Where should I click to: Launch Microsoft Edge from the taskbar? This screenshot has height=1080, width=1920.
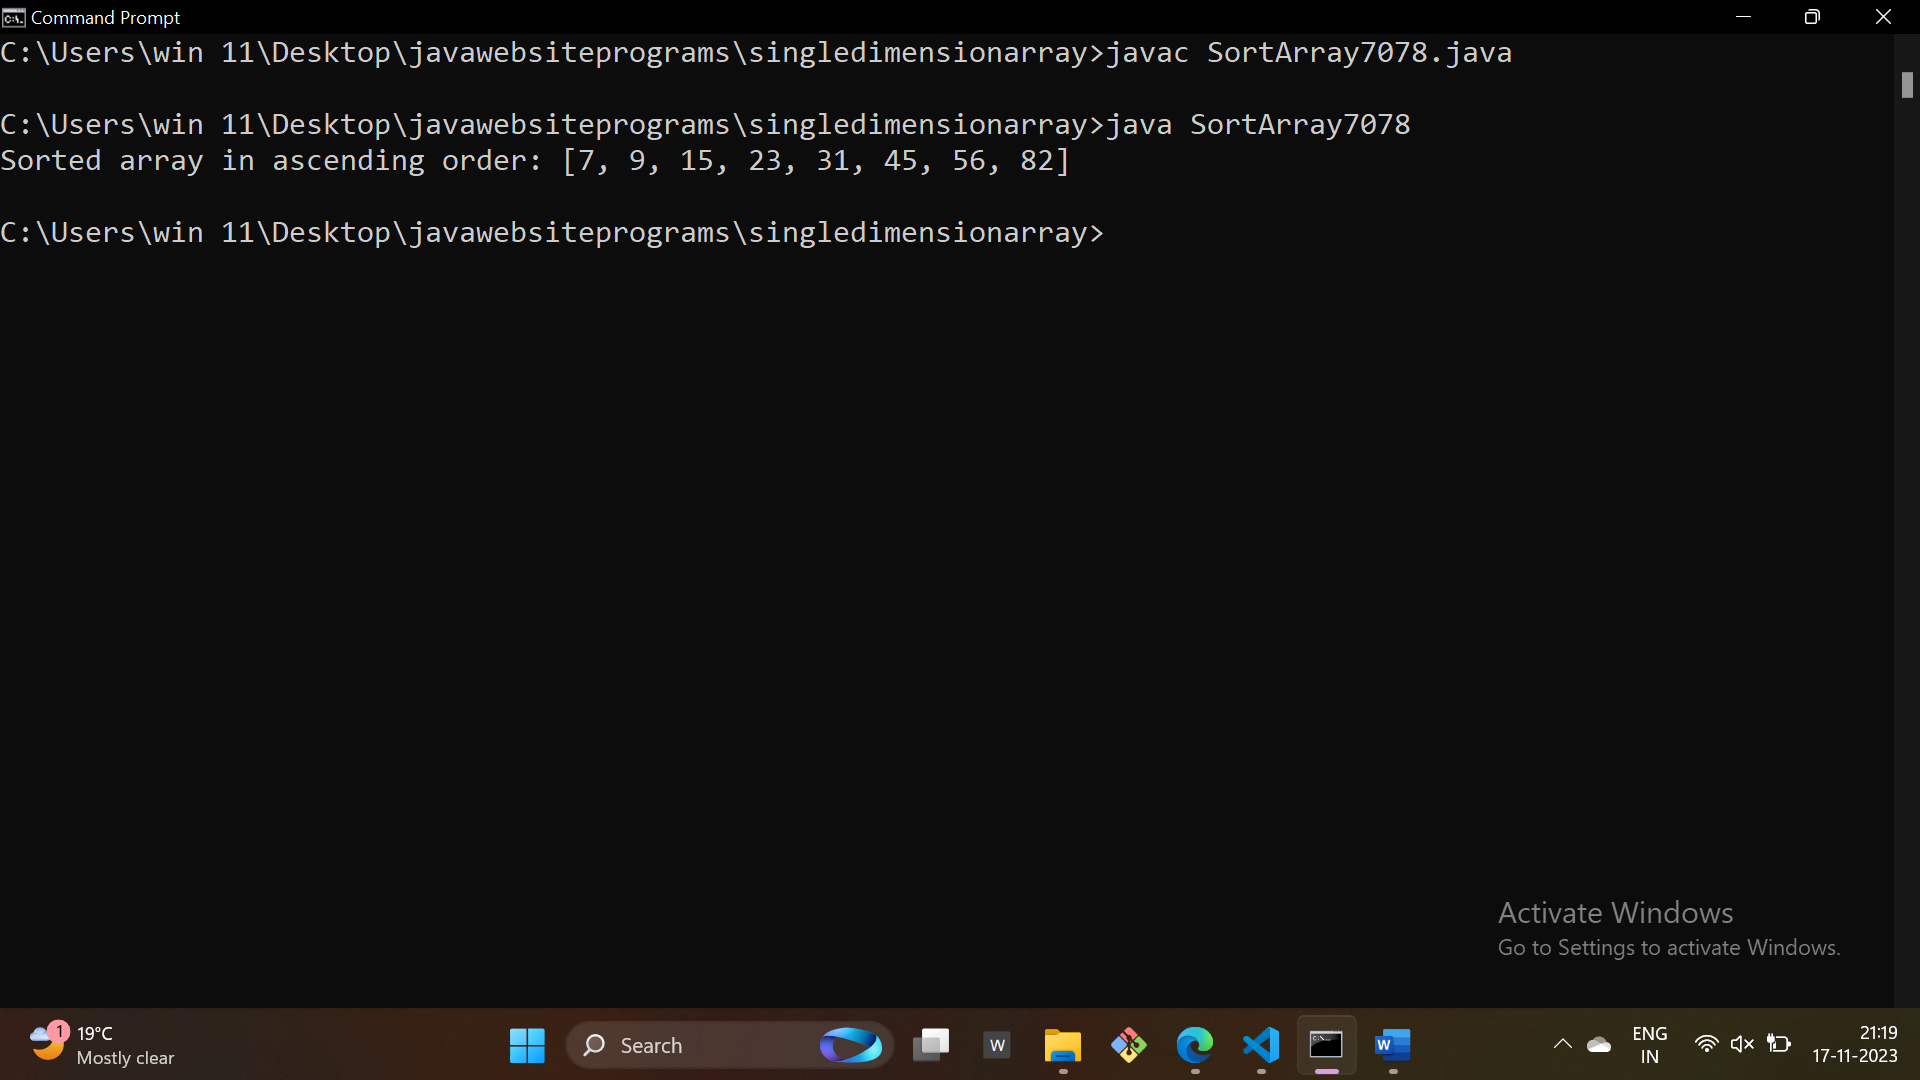point(1194,1046)
